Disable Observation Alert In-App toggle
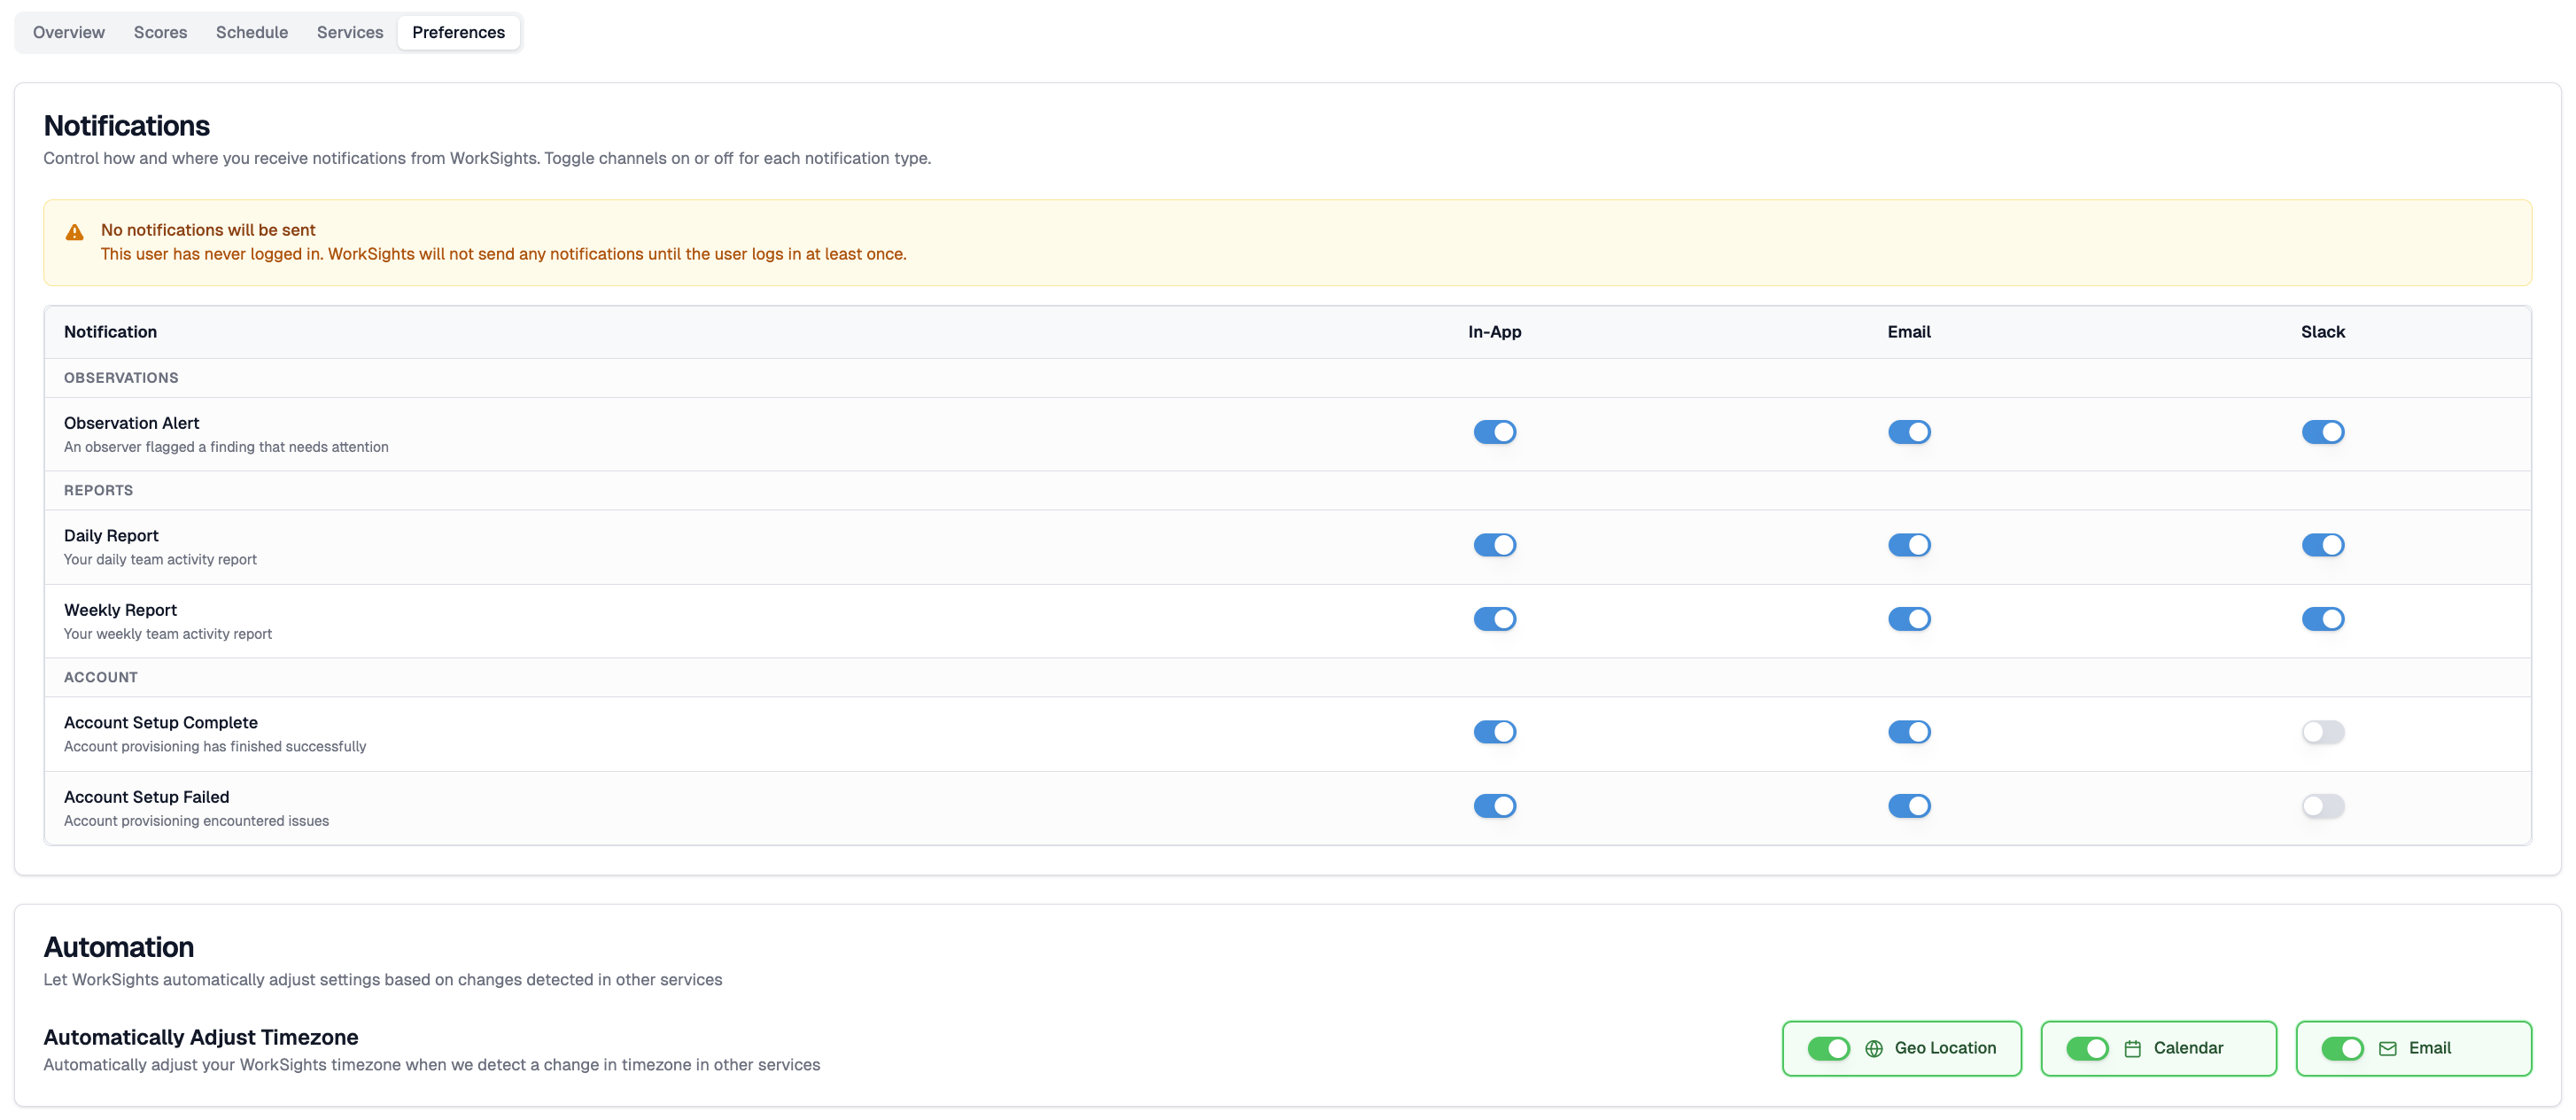2576x1120 pixels. coord(1494,432)
